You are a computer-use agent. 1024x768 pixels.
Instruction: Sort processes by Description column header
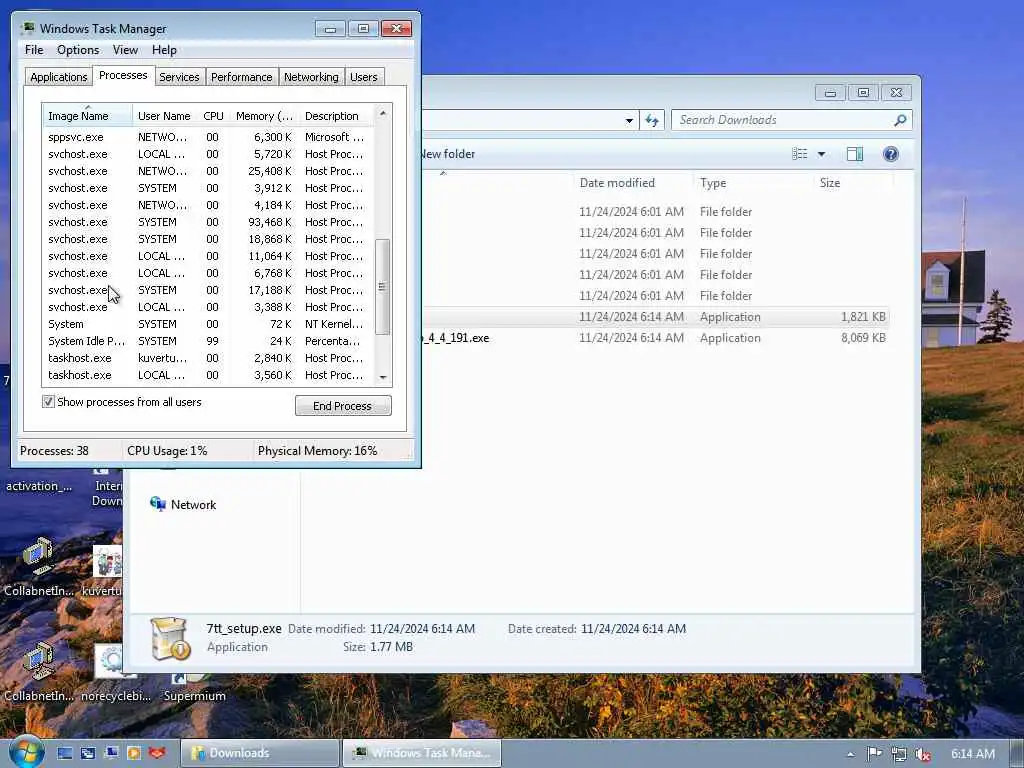[x=336, y=116]
